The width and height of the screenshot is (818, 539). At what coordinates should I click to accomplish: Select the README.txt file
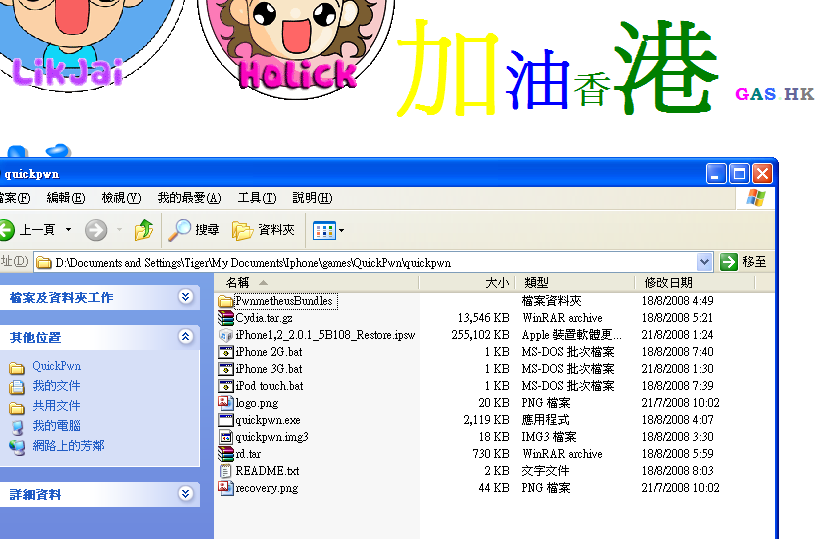[x=266, y=471]
